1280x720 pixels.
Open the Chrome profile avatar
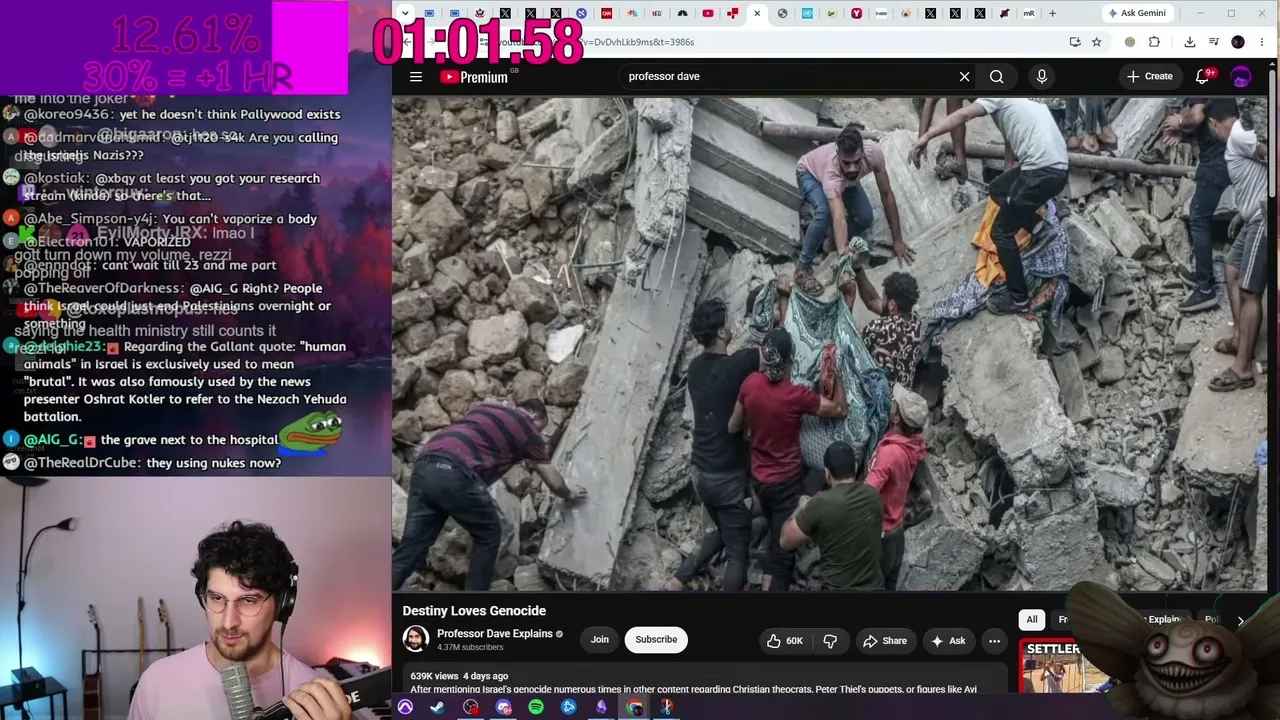point(1237,42)
